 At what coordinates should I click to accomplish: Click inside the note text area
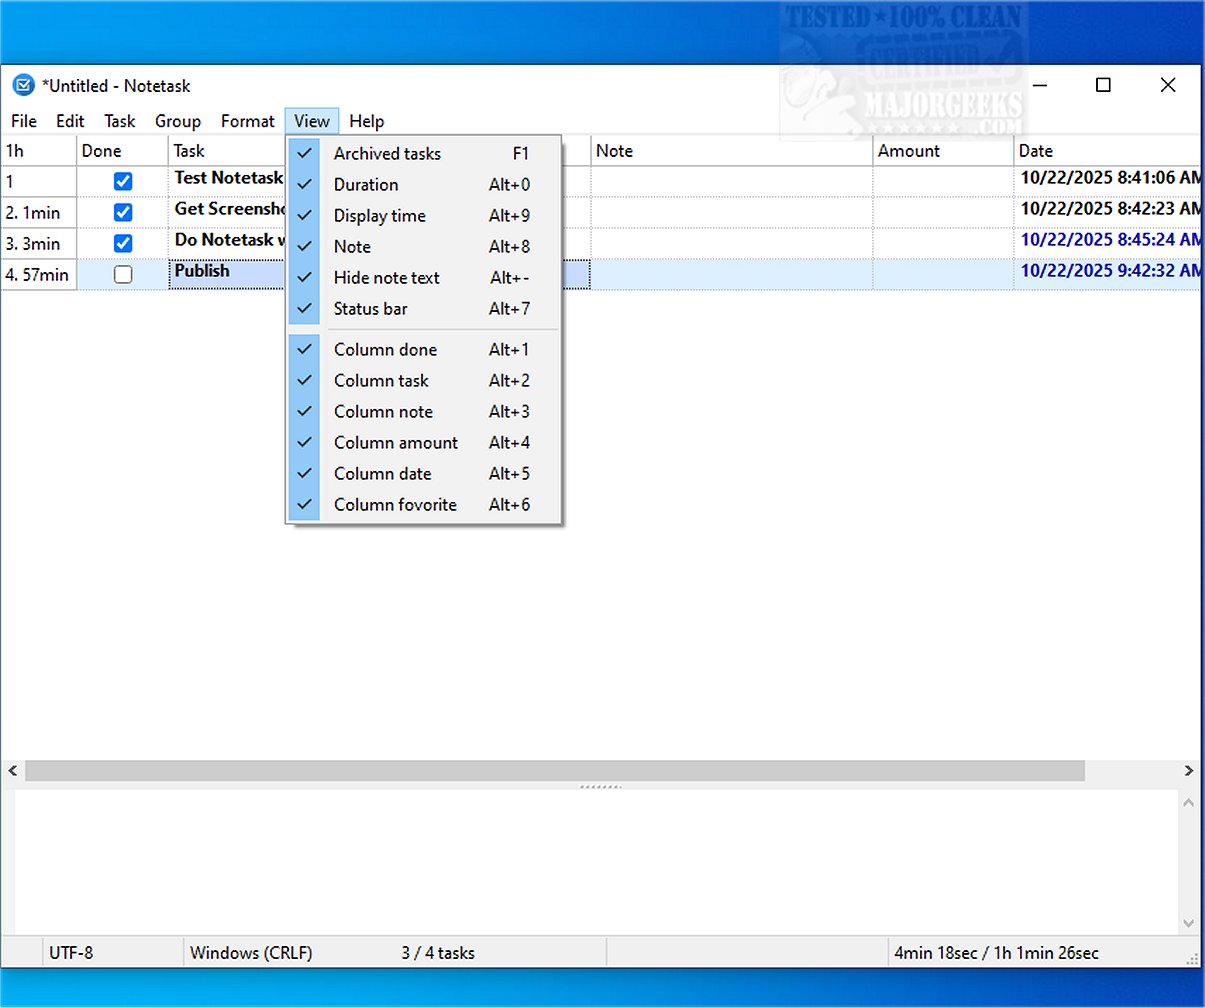pyautogui.click(x=596, y=862)
